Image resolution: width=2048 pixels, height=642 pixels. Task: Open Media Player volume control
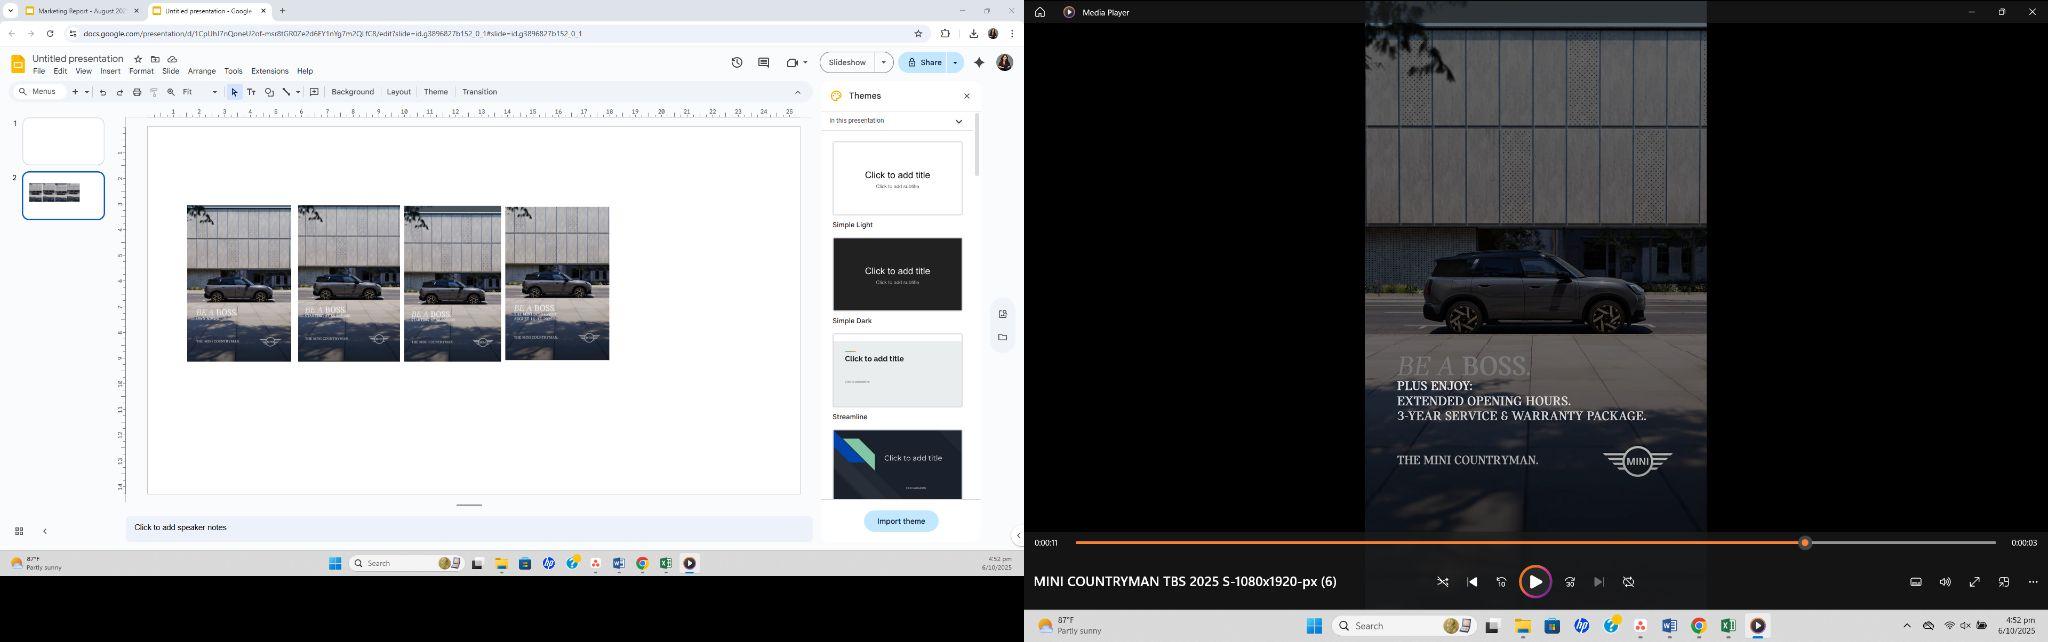(1945, 582)
